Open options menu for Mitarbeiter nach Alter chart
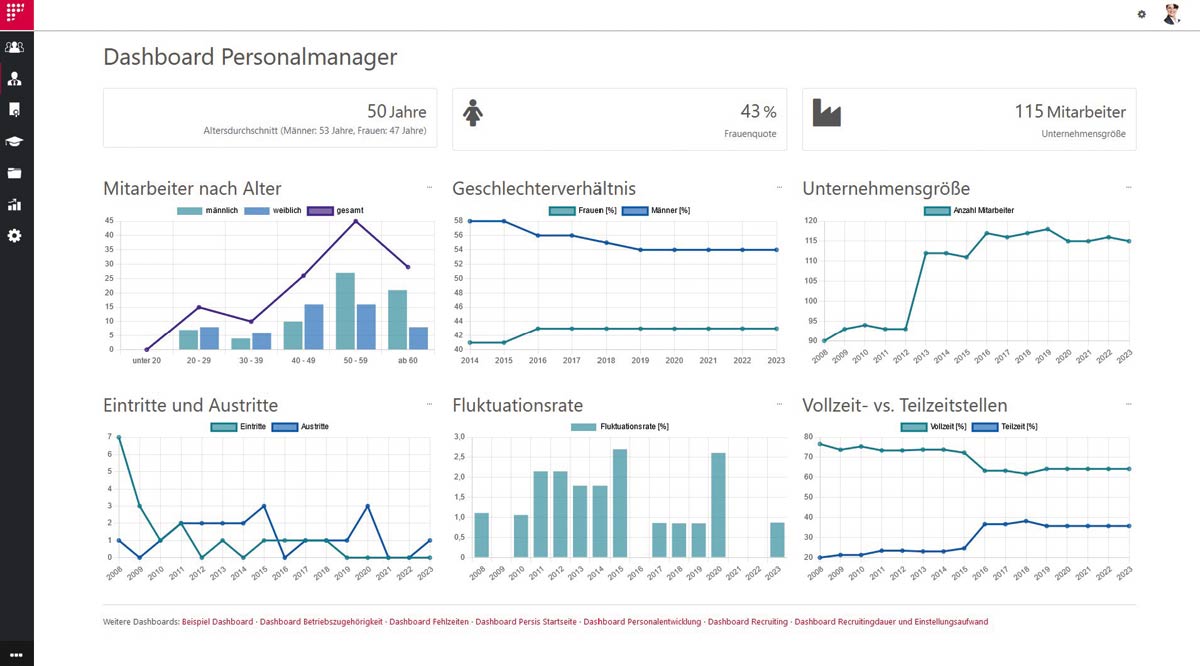Viewport: 1200px width, 666px height. [430, 187]
